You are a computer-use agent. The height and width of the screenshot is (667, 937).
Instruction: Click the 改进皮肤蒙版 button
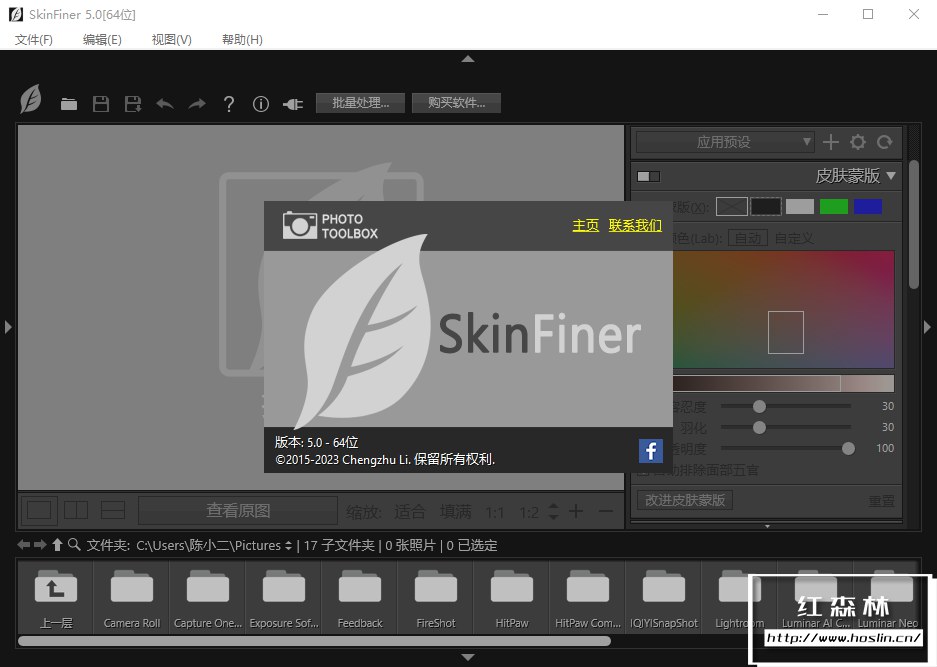[x=685, y=500]
